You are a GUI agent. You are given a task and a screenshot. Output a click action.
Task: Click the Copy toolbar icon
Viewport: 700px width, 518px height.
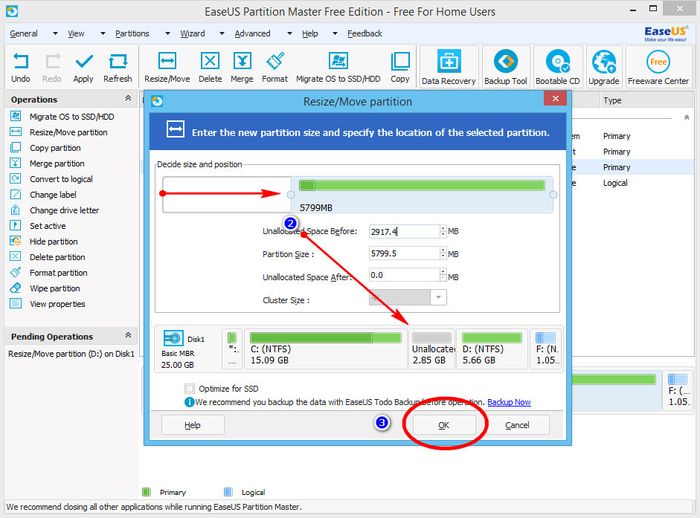[400, 67]
